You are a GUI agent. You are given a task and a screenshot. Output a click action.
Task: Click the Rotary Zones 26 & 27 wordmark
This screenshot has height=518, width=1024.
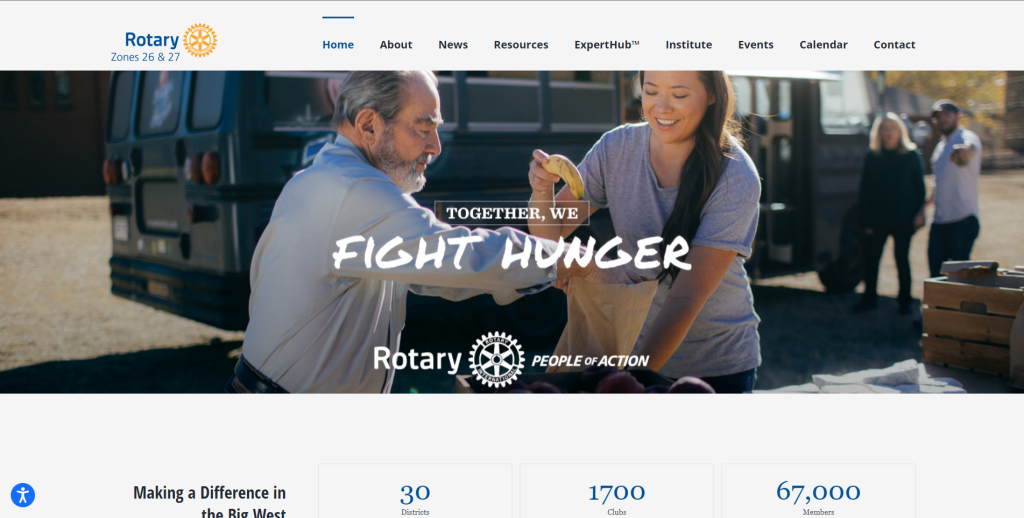coord(152,47)
